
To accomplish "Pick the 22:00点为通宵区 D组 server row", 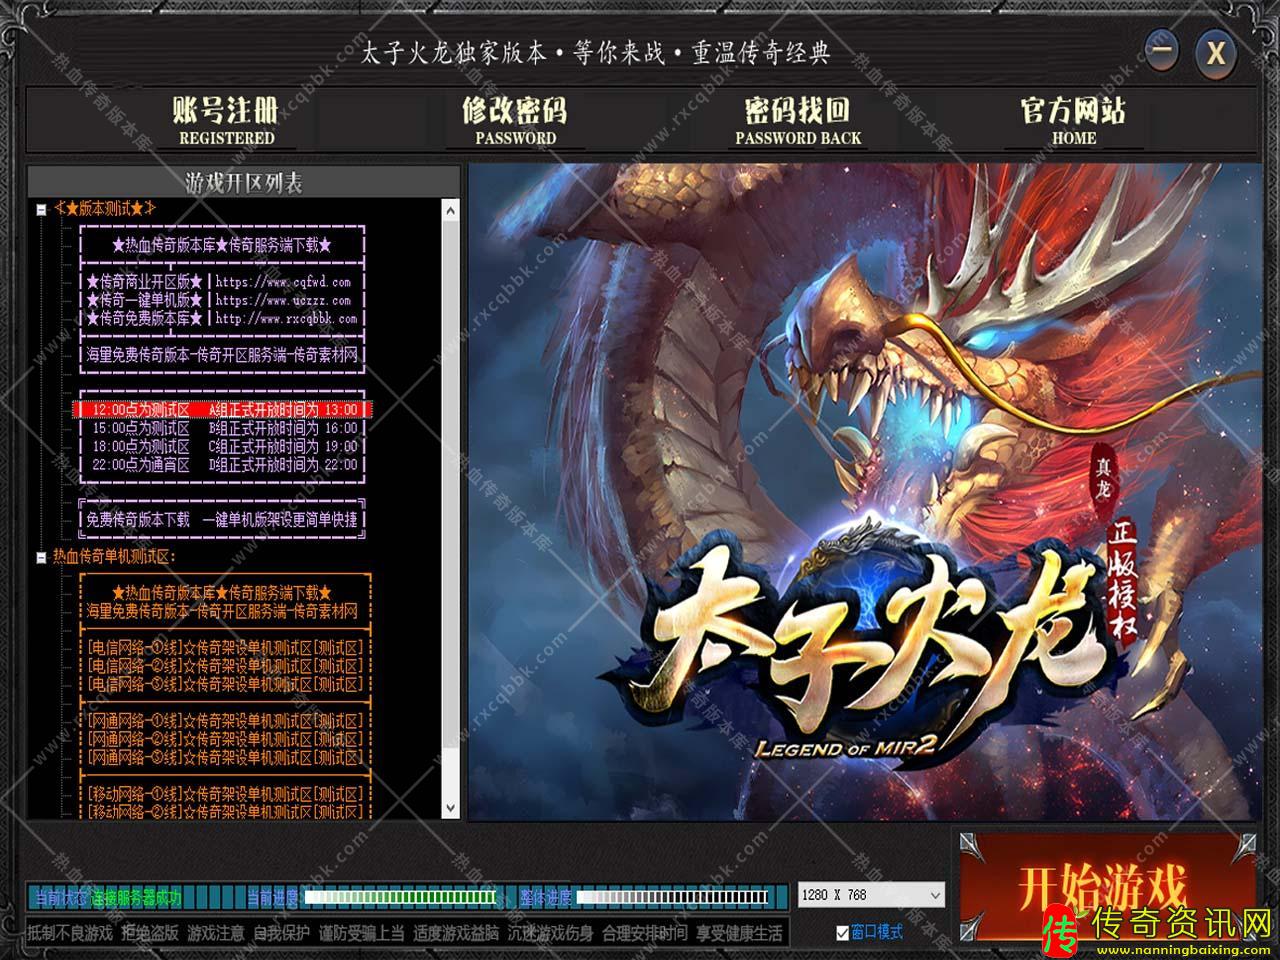I will 222,464.
